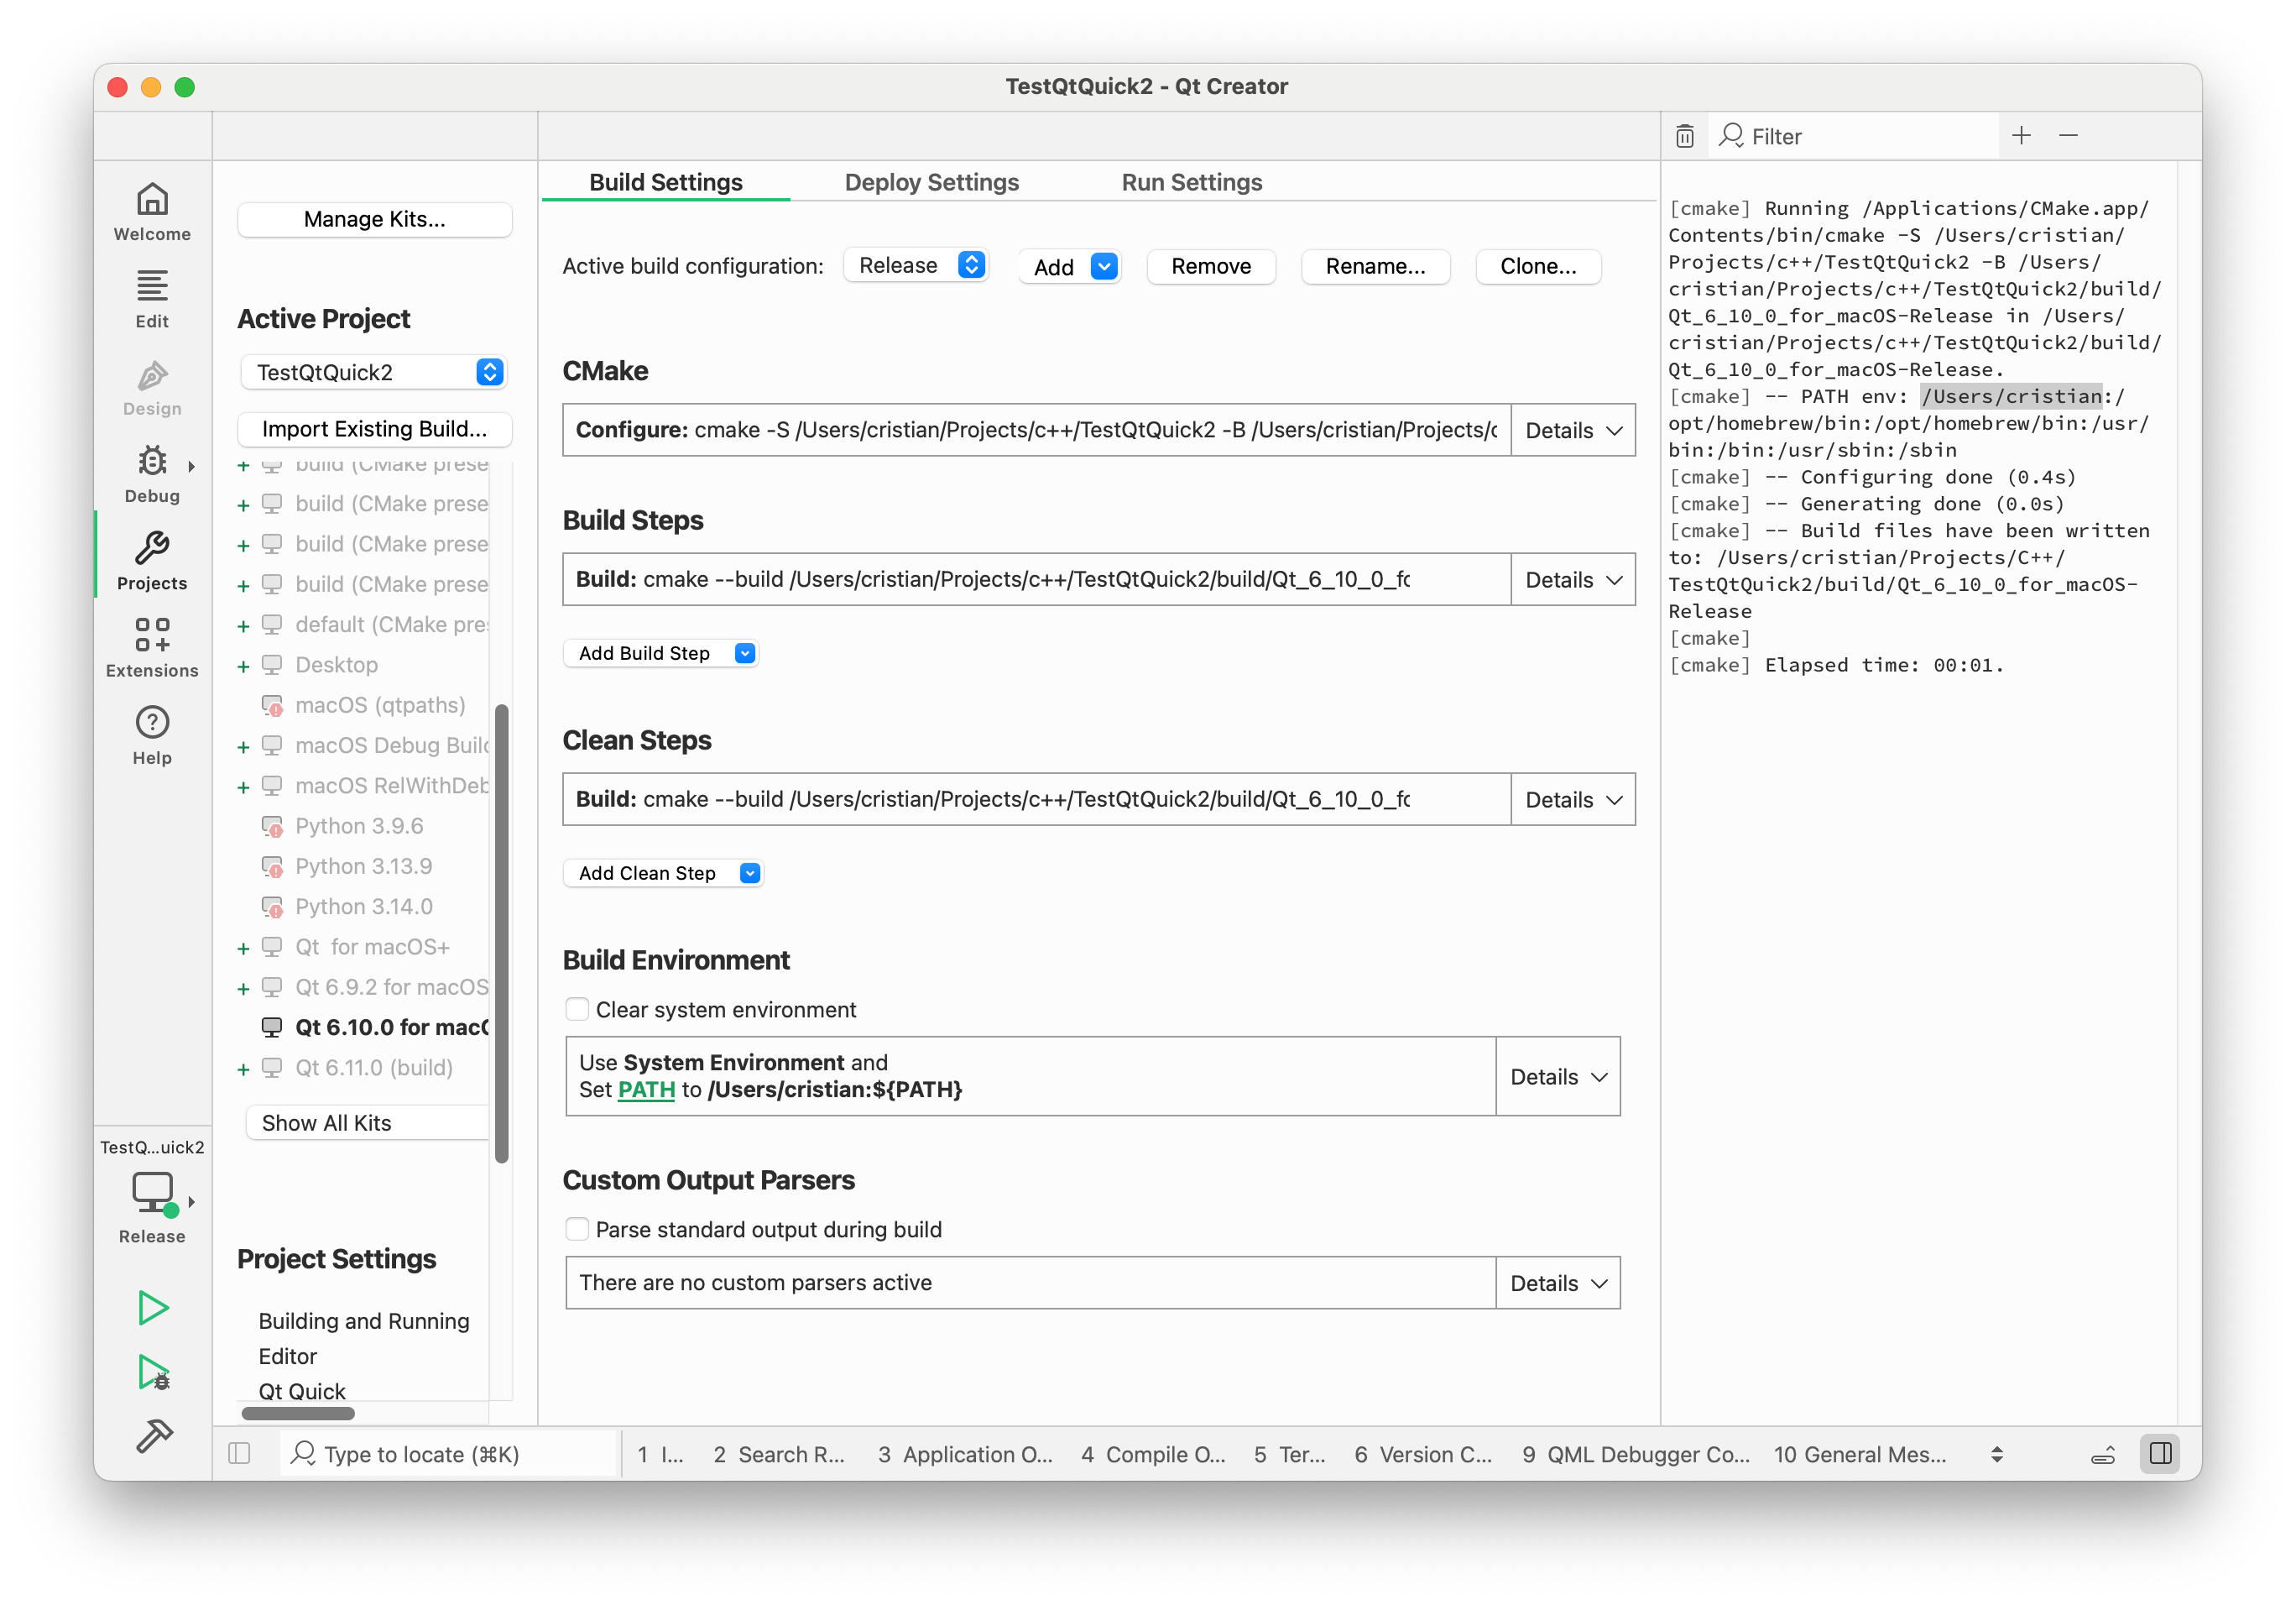
Task: Switch to Edit mode
Action: (152, 298)
